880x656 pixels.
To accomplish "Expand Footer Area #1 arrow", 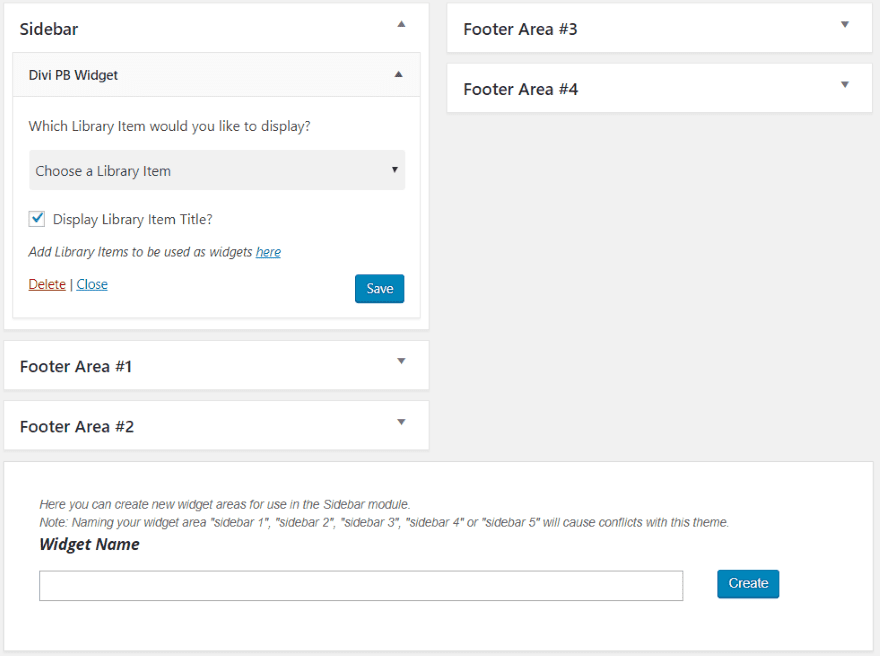I will pos(401,361).
